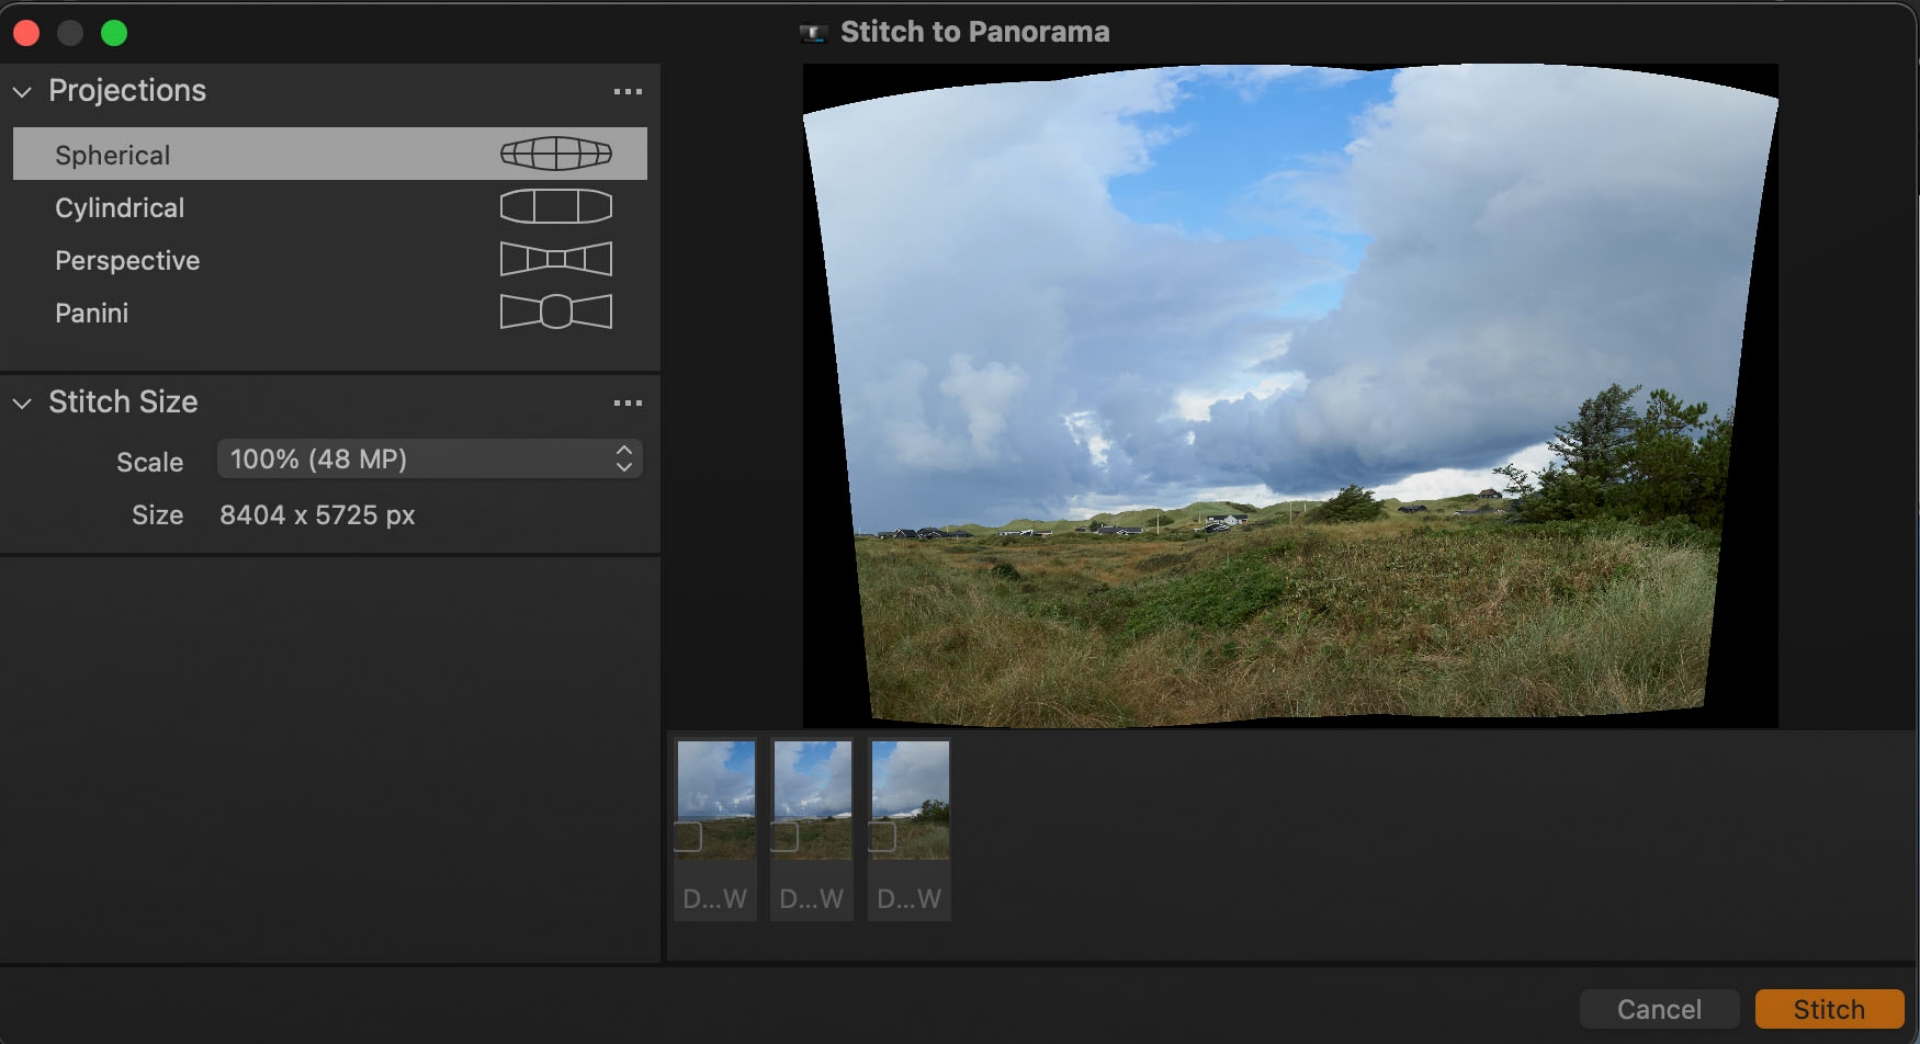Select the Spherical projection icon
Viewport: 1920px width, 1044px height.
pos(555,153)
